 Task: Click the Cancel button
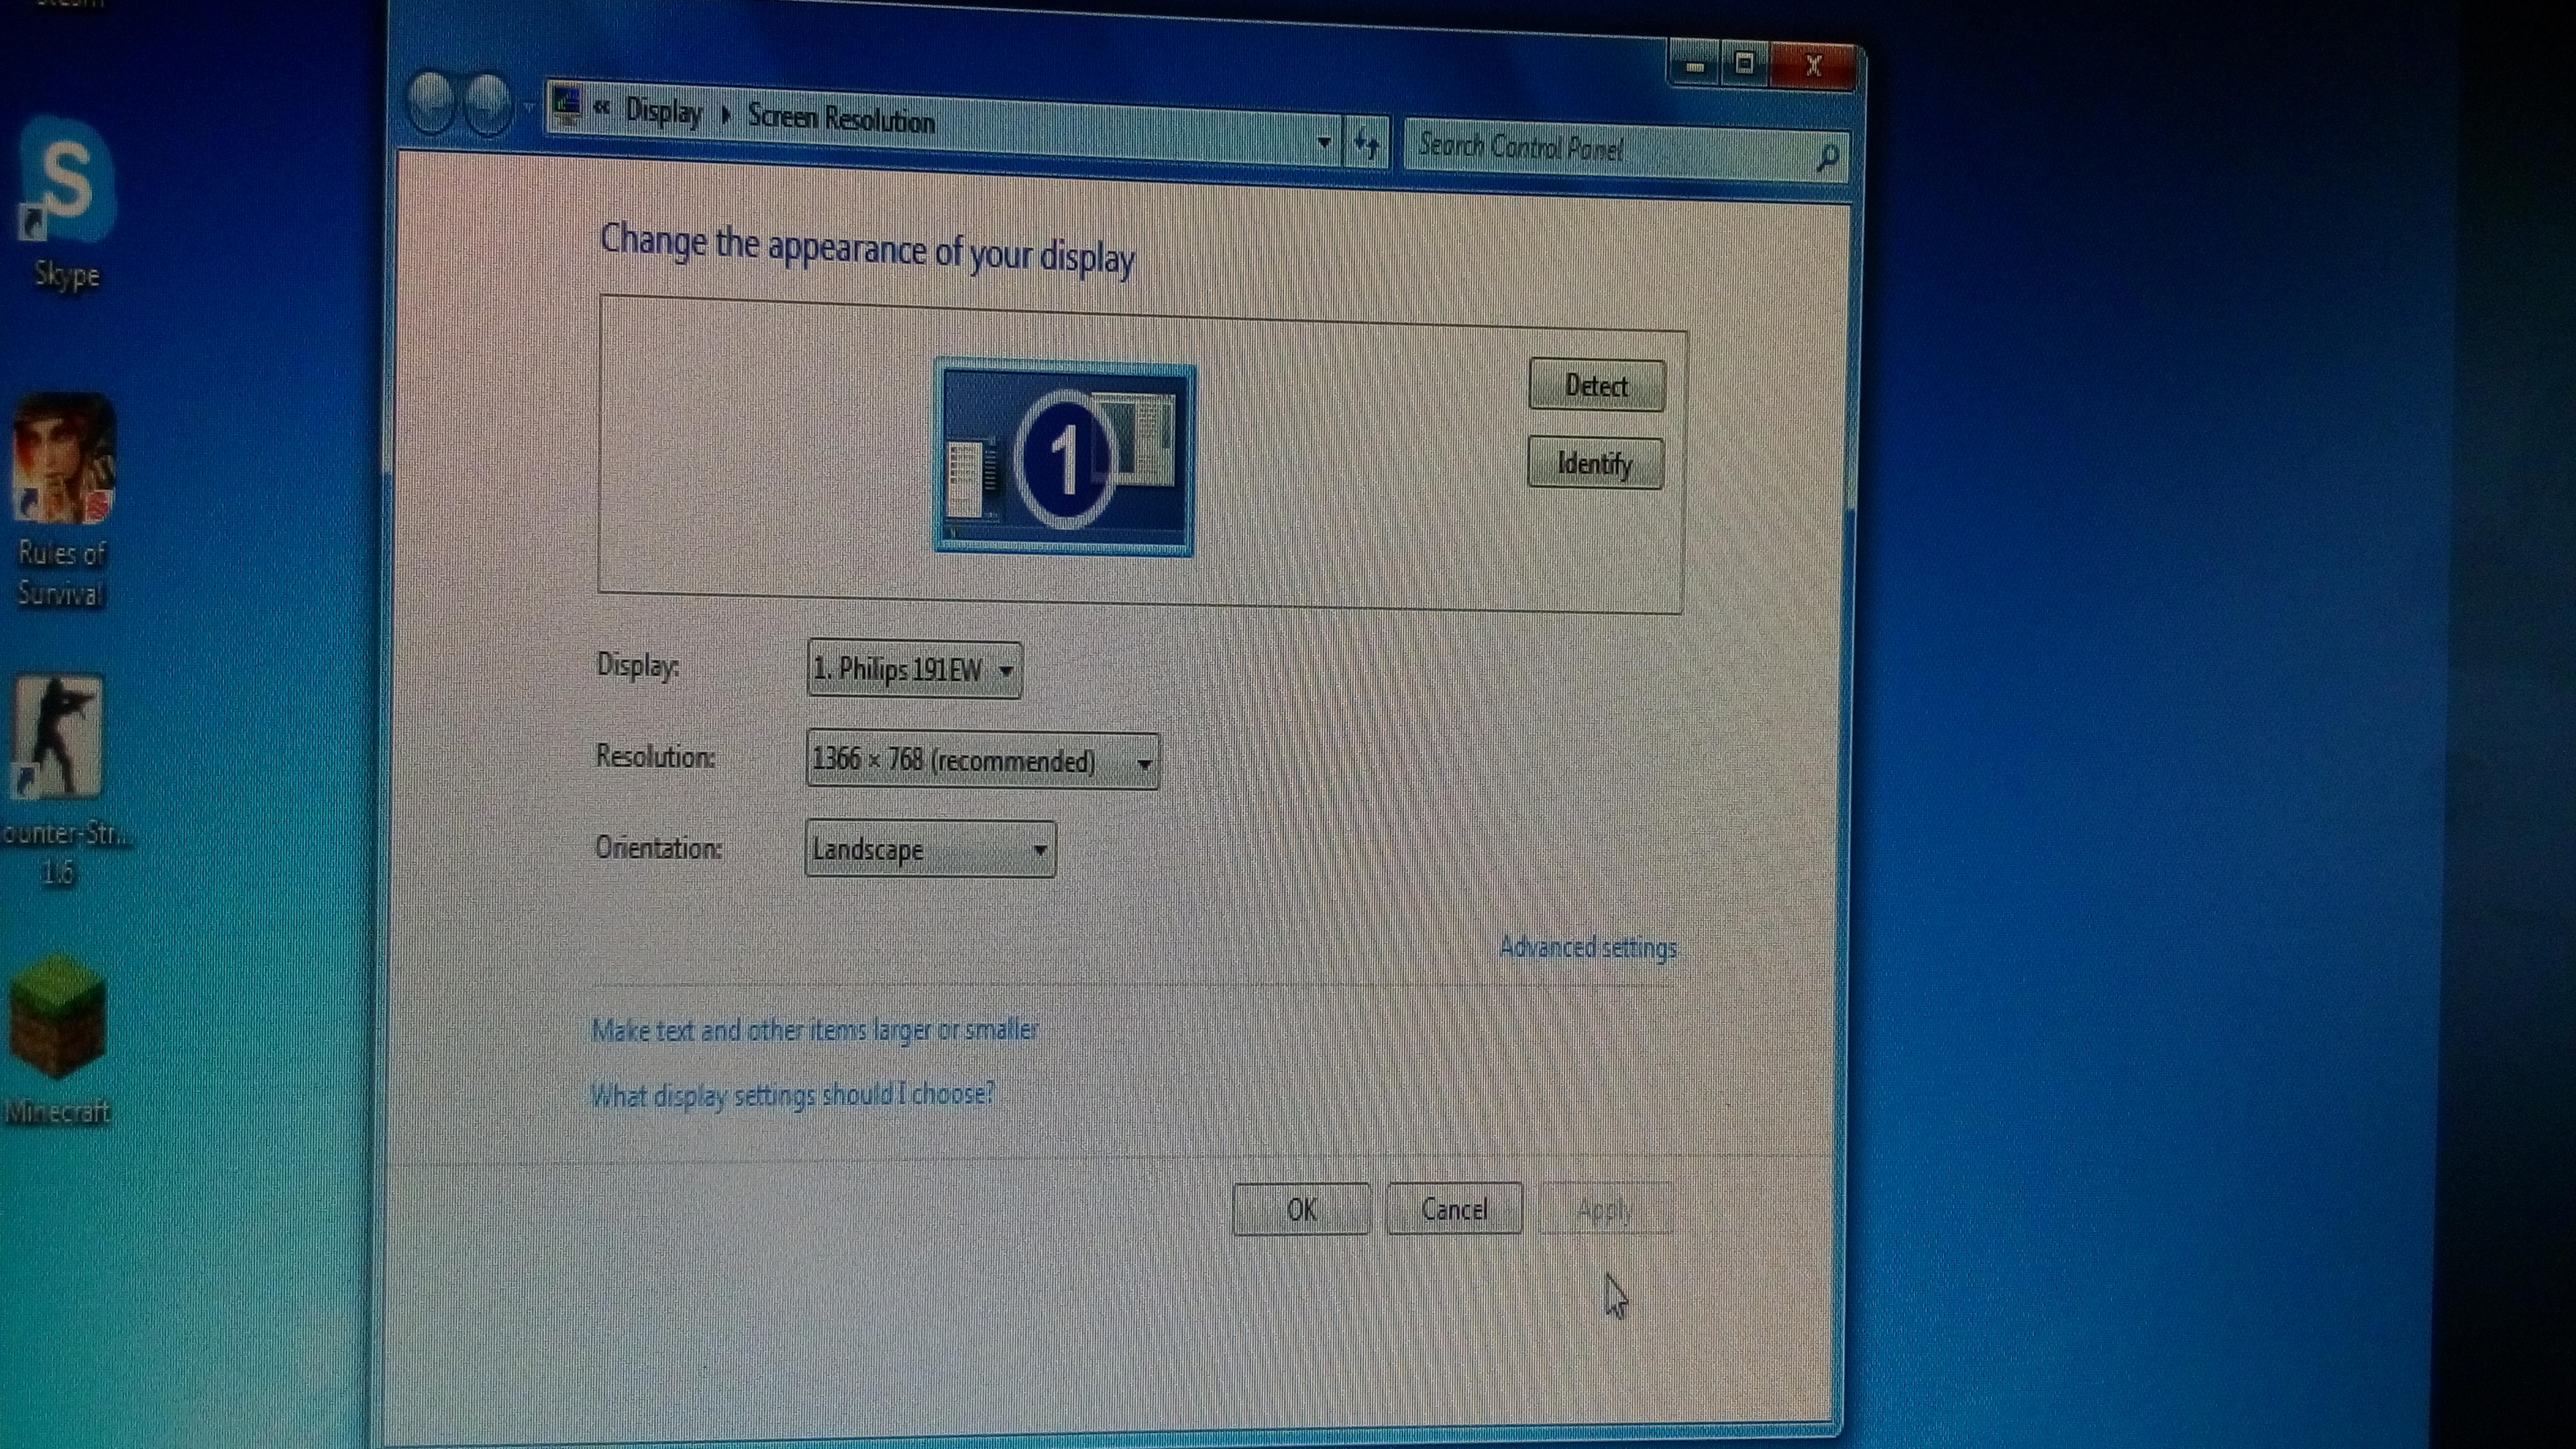click(x=1454, y=1209)
